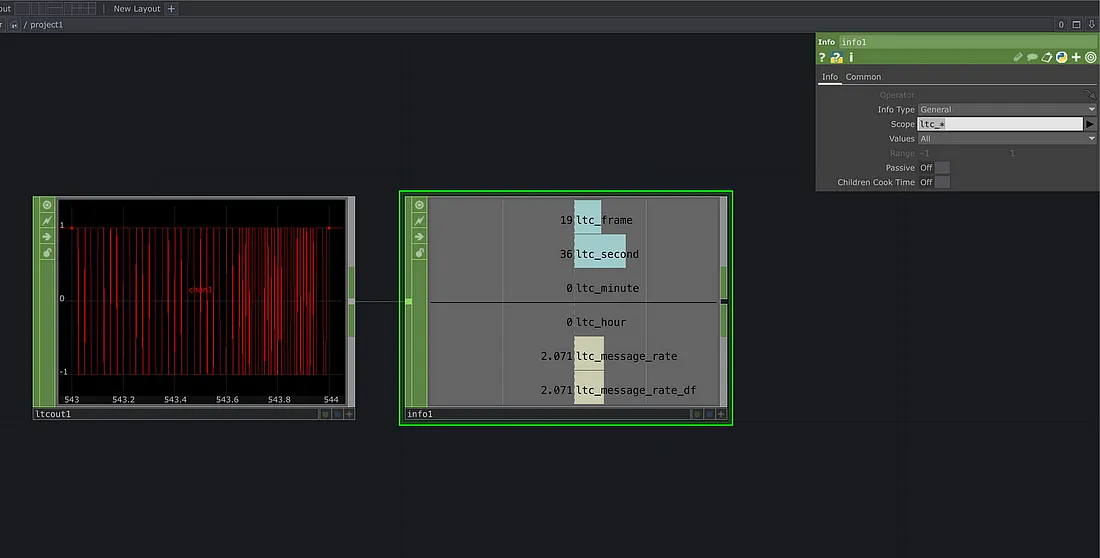Click the Operator parameter arrow picker icon

[1089, 94]
